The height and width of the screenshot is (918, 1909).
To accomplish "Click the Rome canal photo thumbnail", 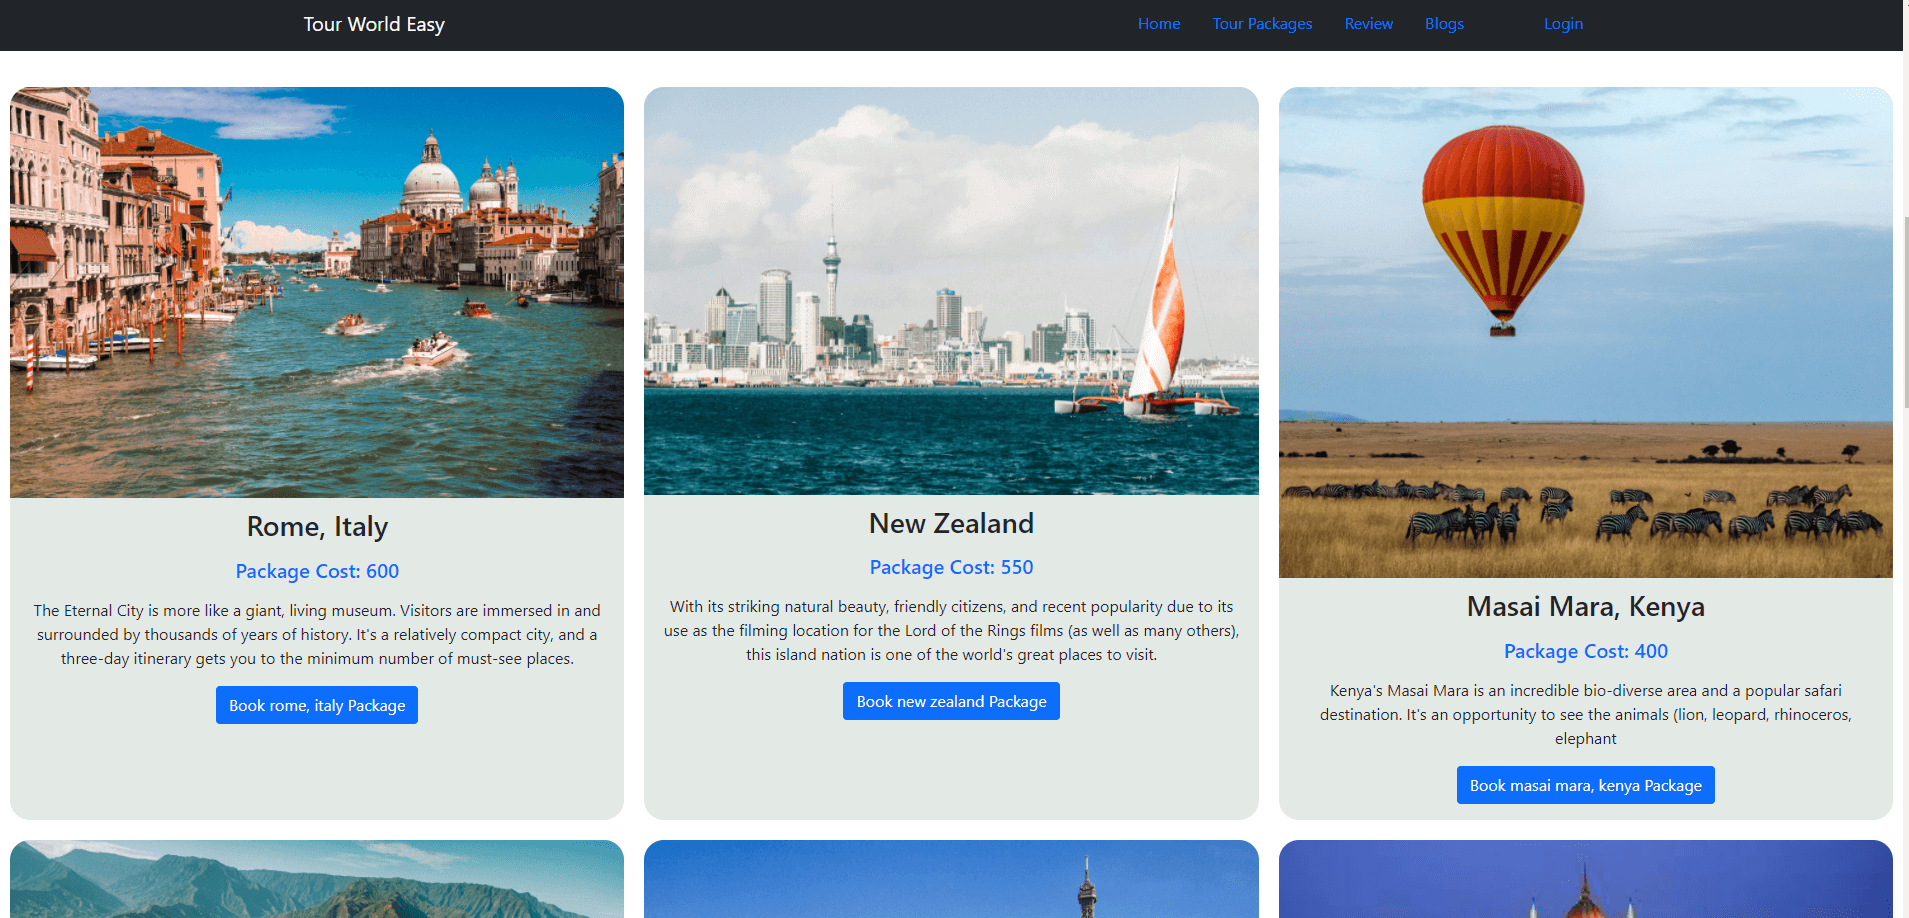I will pos(317,292).
